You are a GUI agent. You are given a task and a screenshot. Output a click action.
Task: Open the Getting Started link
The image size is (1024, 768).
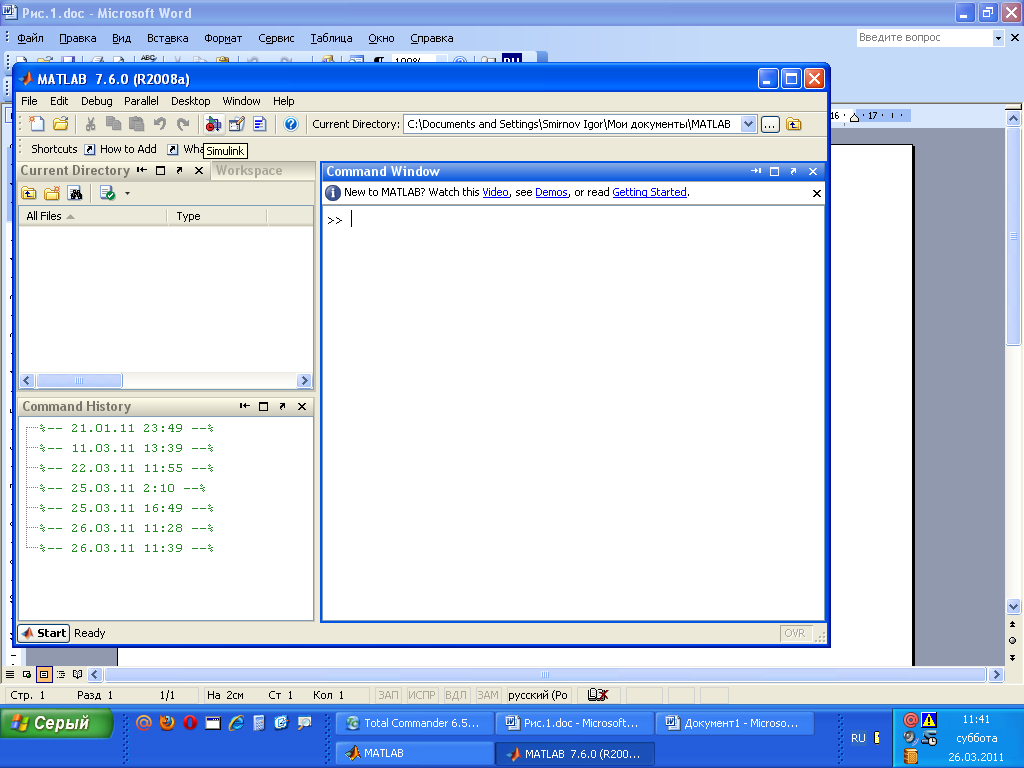coord(649,192)
